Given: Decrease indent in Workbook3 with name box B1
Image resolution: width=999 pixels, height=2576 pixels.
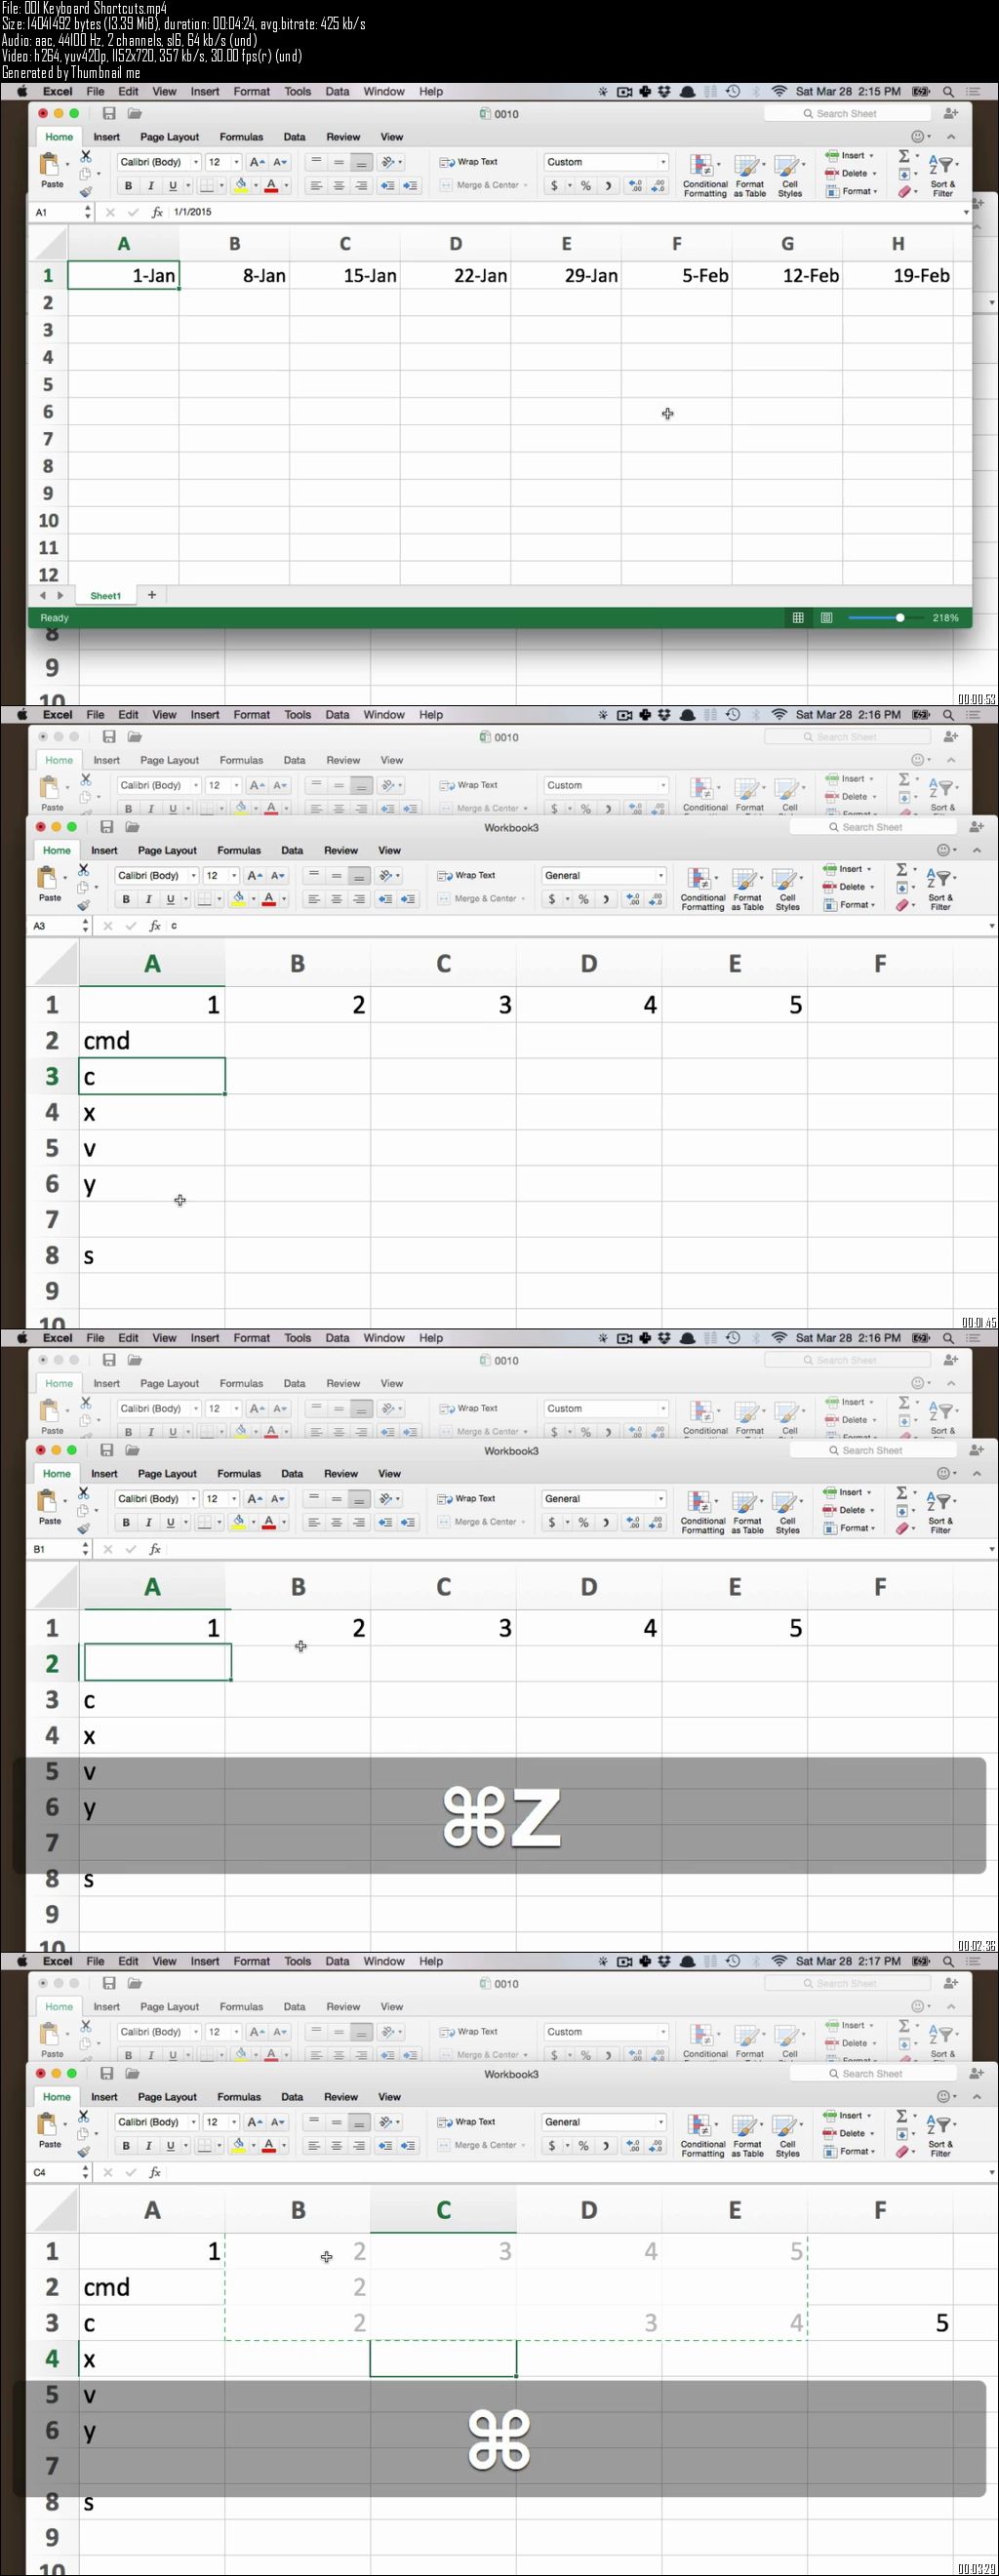Looking at the screenshot, I should (x=384, y=1522).
